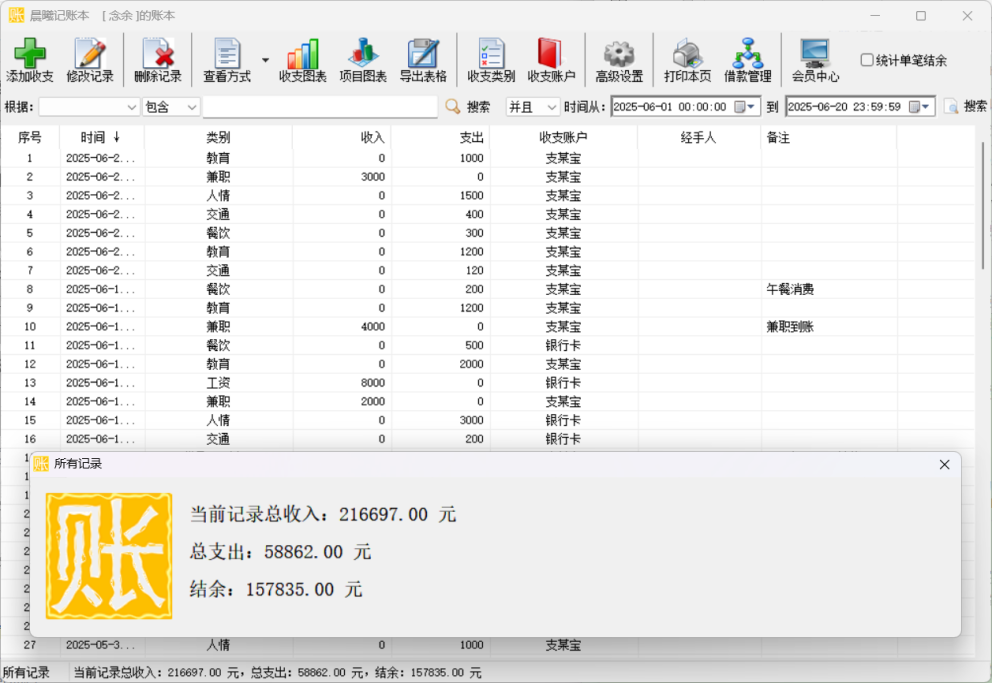This screenshot has width=992, height=684.
Task: Click the 导出表格 export icon
Action: pyautogui.click(x=423, y=53)
